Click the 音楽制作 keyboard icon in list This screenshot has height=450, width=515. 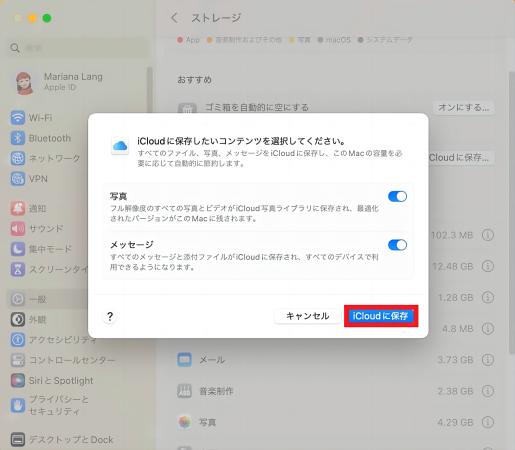coord(184,391)
